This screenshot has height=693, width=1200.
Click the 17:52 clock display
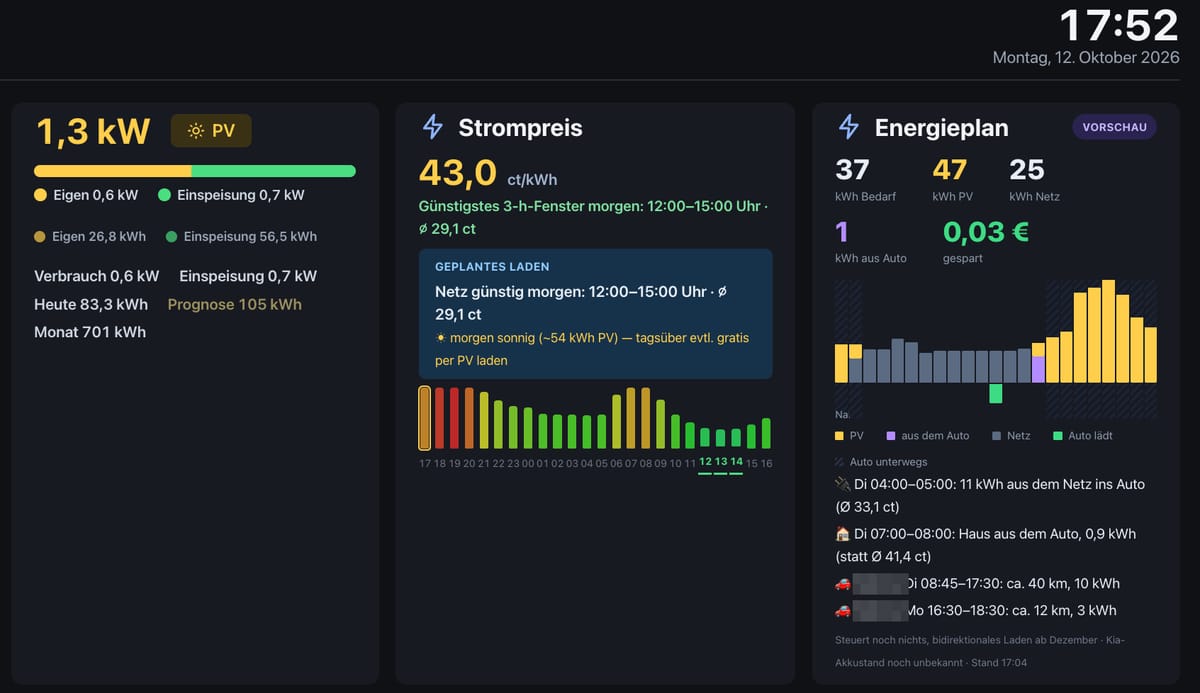(x=1119, y=25)
